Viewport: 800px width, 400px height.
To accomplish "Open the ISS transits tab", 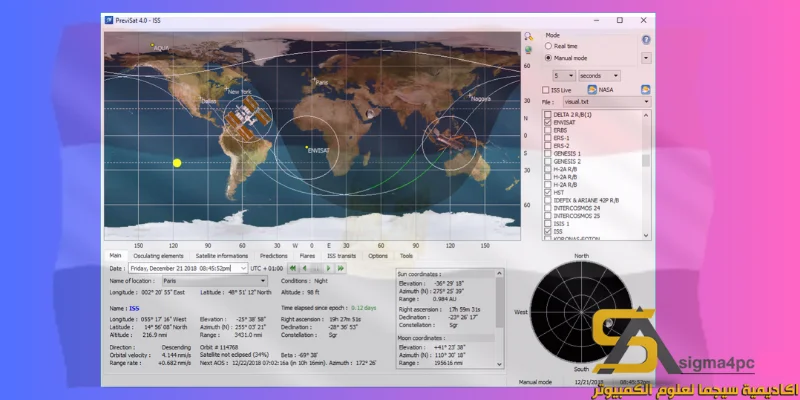I will [x=341, y=256].
